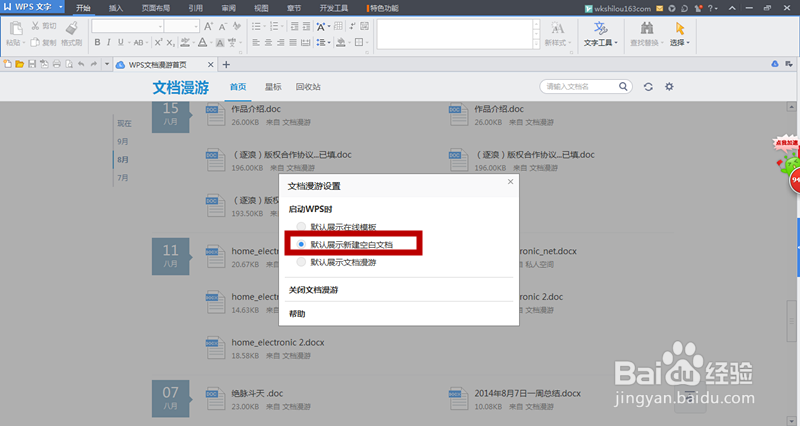Screen dimensions: 800x426
Task: Apply Underline formatting
Action: [120, 42]
